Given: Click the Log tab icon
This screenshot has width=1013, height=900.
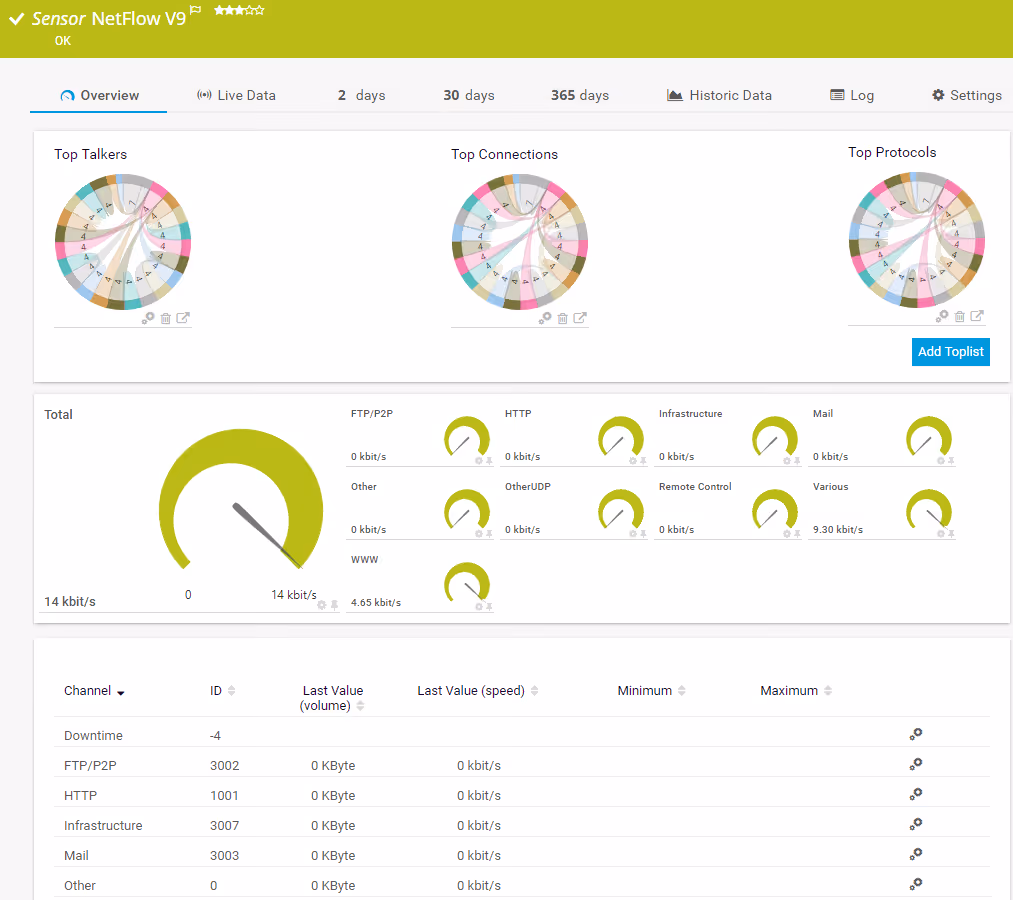Looking at the screenshot, I should [x=837, y=95].
